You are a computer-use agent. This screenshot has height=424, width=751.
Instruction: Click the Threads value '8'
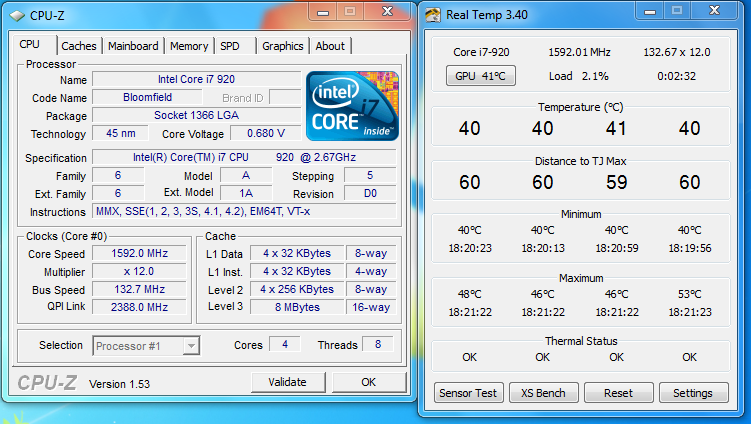[378, 344]
